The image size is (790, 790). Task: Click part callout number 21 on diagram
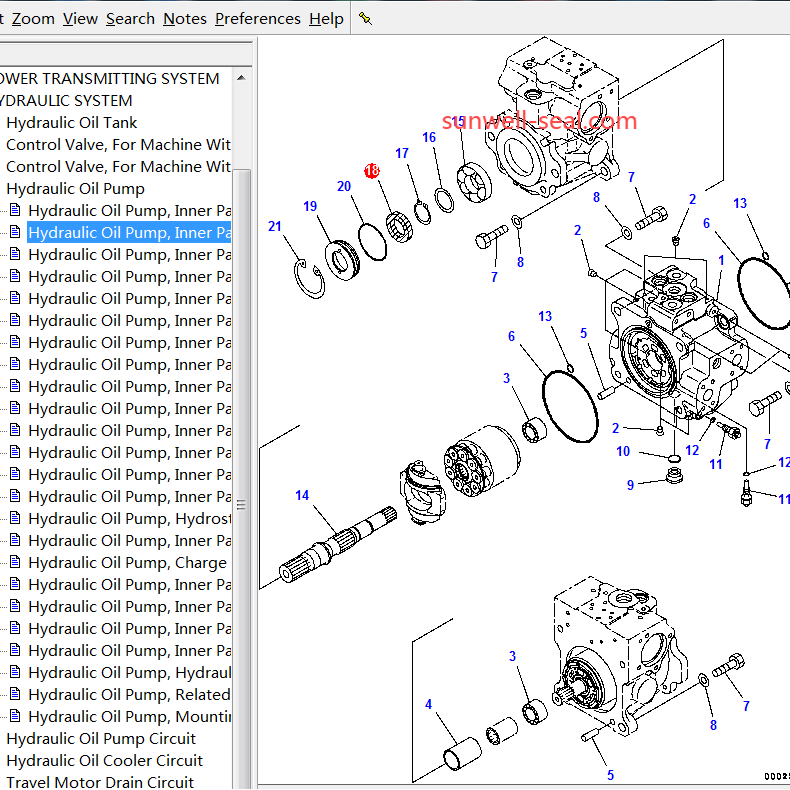[275, 227]
